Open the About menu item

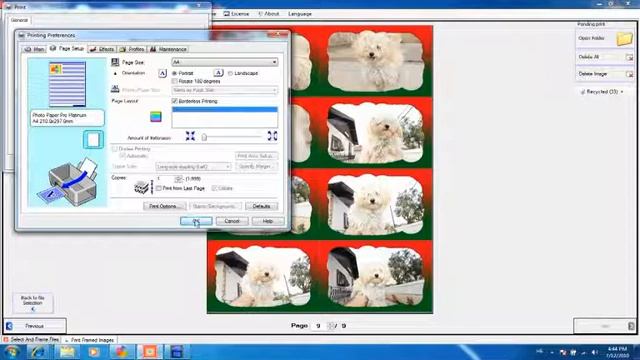click(269, 14)
